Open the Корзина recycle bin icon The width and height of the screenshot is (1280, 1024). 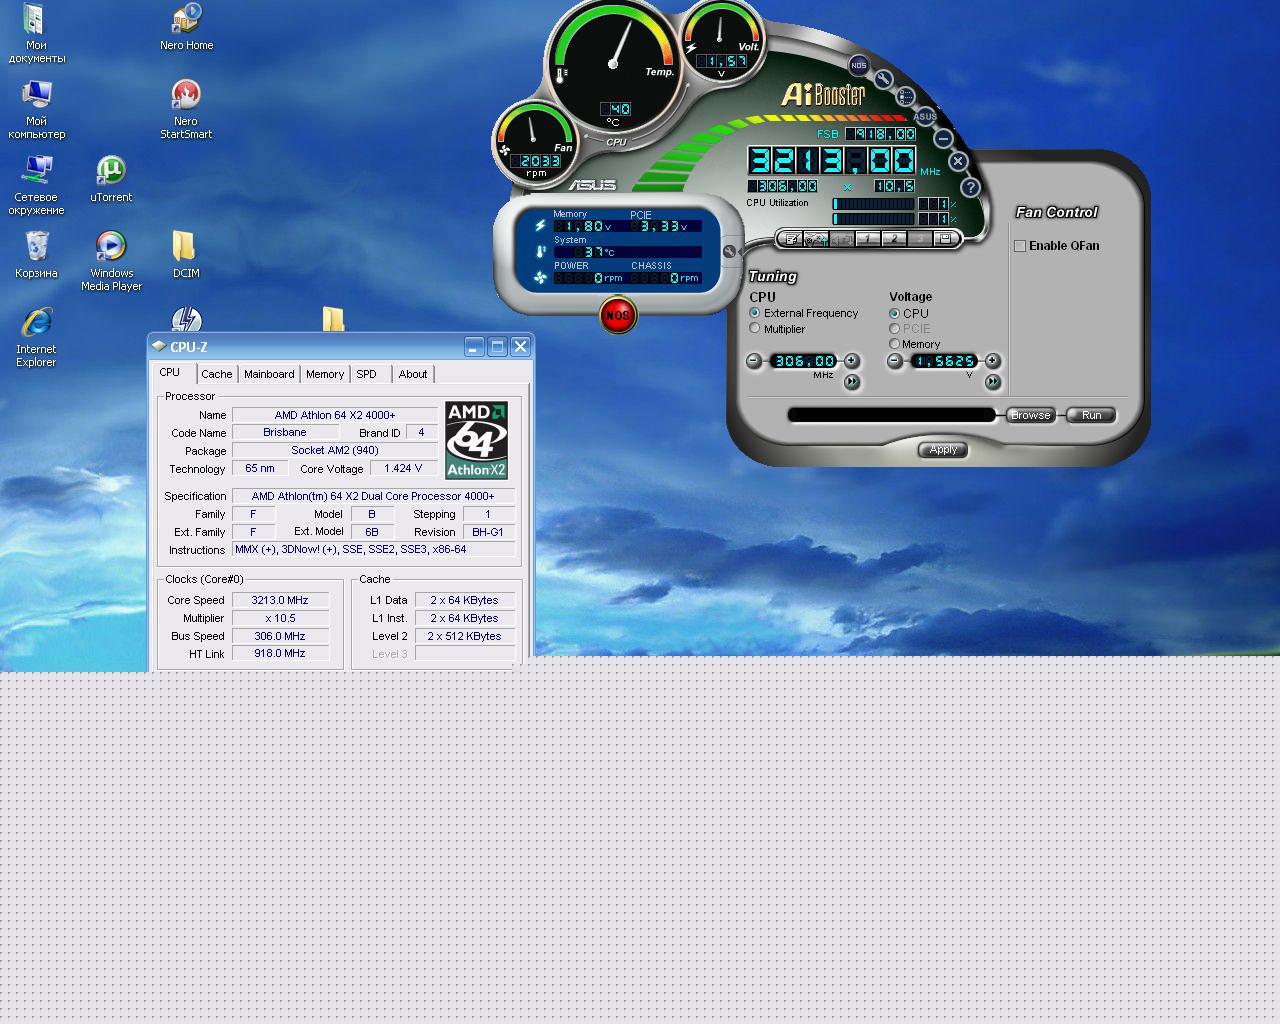(36, 255)
